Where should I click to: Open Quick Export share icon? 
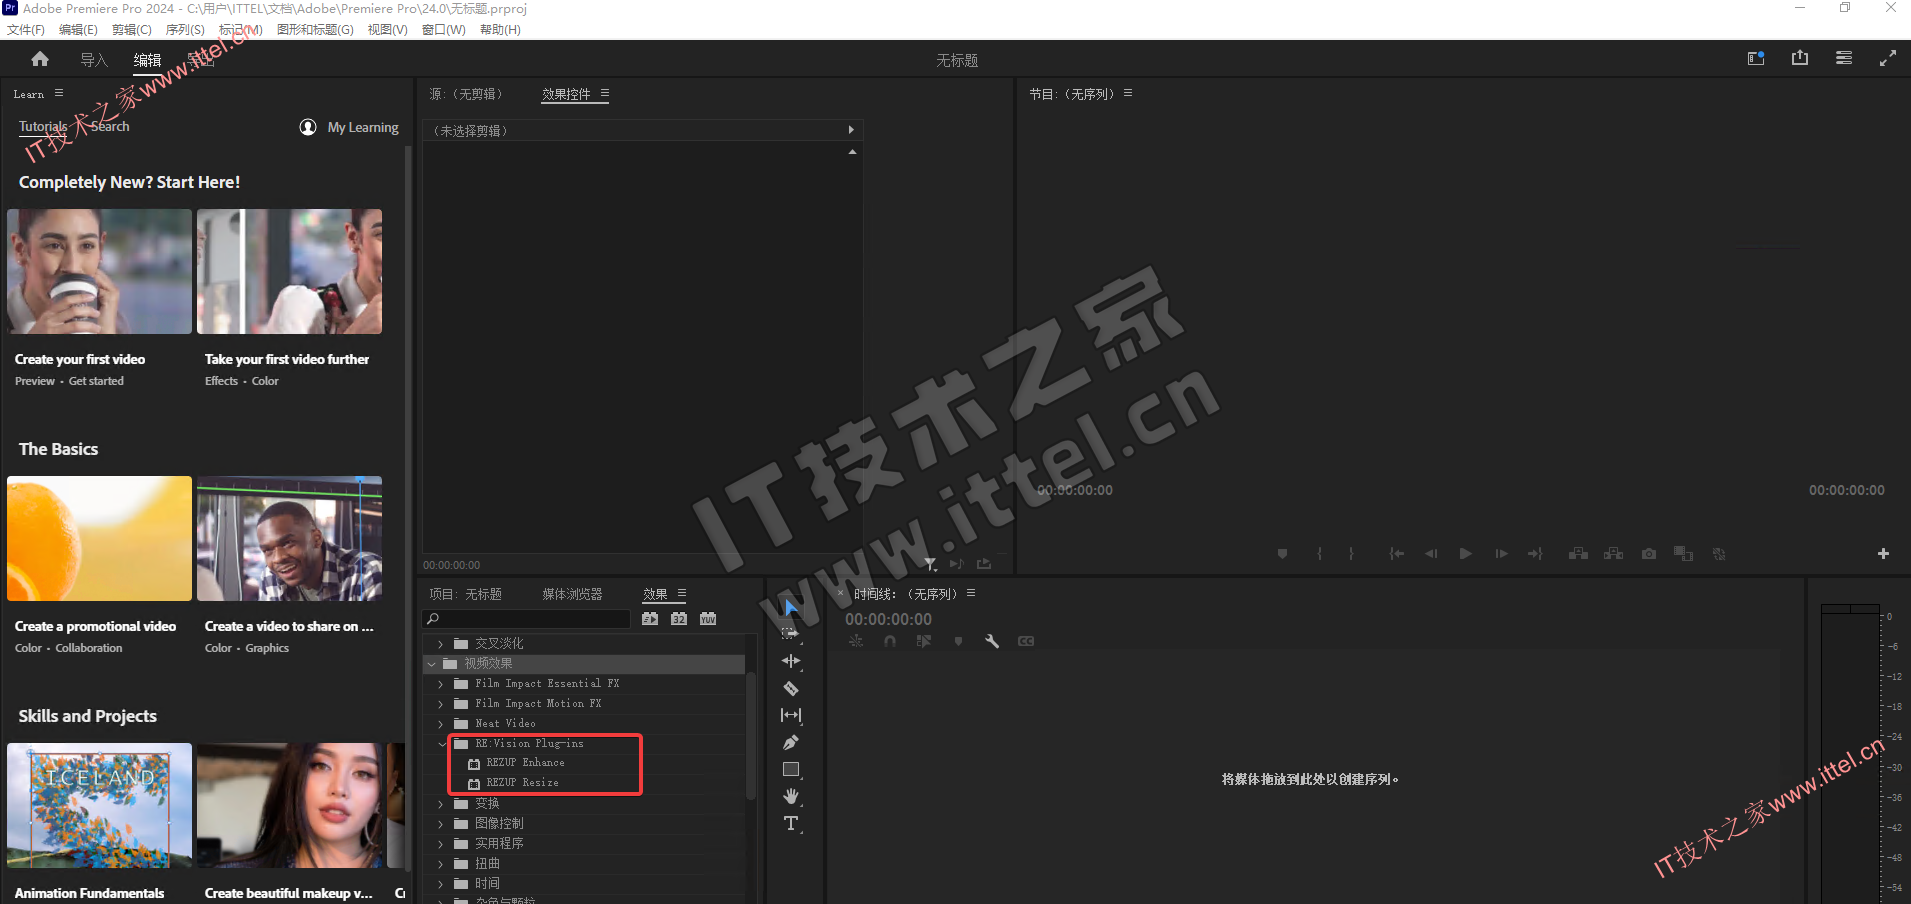(1800, 58)
